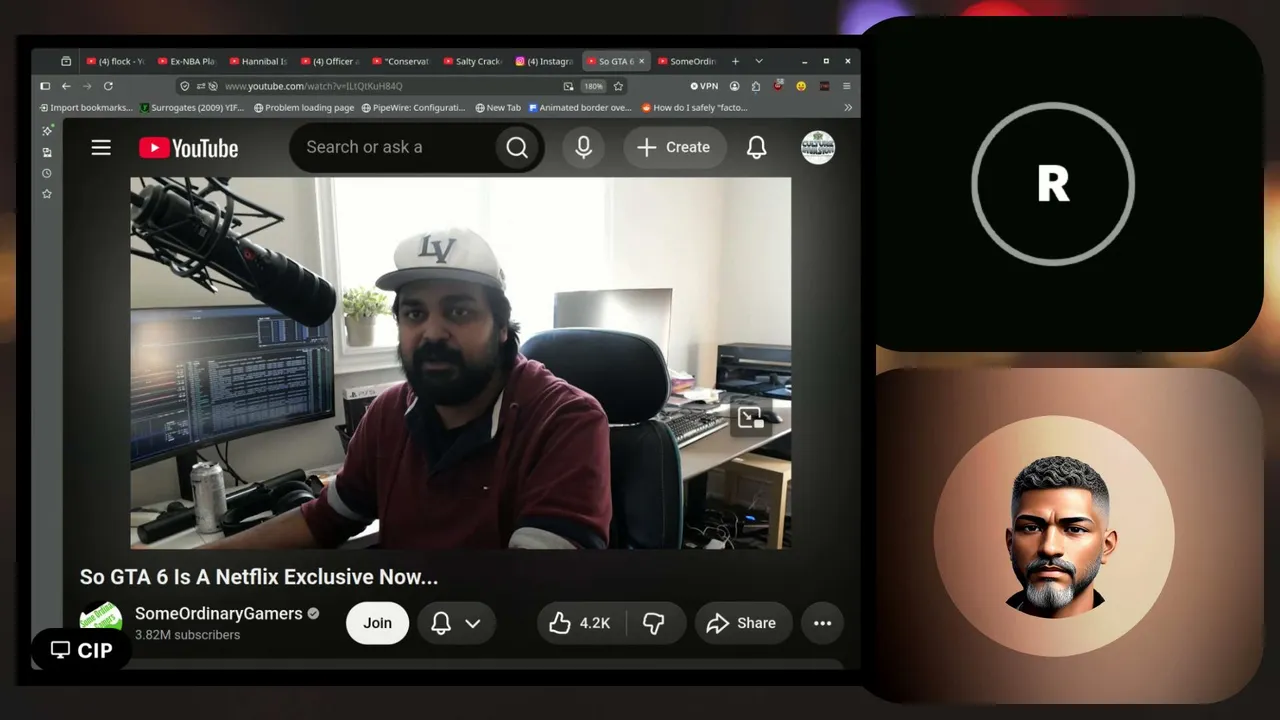Dislike the video with thumbs-down button

point(655,623)
